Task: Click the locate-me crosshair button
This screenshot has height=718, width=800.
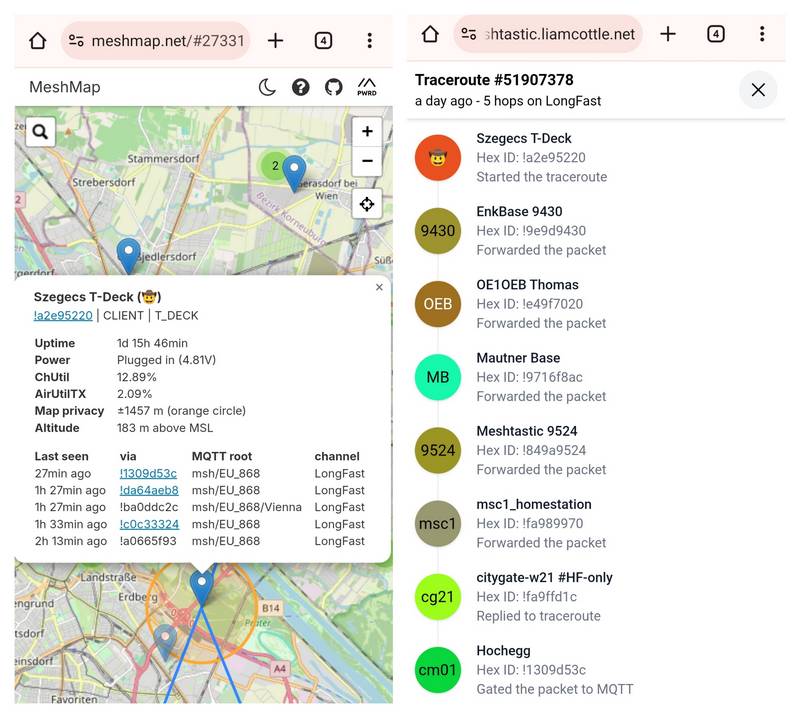Action: click(x=367, y=204)
